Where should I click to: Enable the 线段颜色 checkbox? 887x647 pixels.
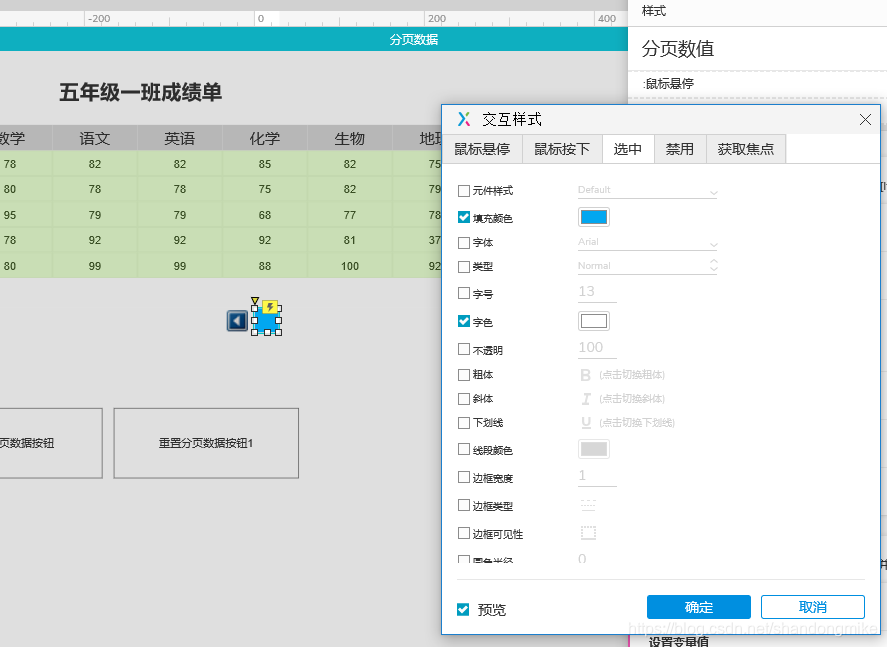[x=464, y=449]
